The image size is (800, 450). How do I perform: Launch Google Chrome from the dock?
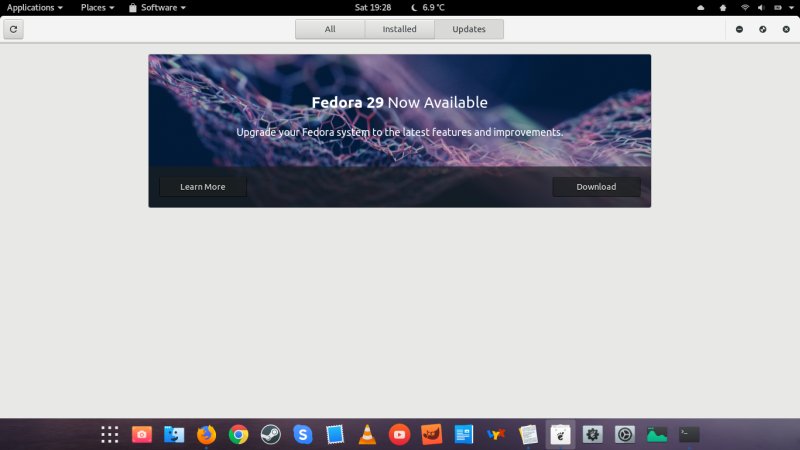pos(238,435)
